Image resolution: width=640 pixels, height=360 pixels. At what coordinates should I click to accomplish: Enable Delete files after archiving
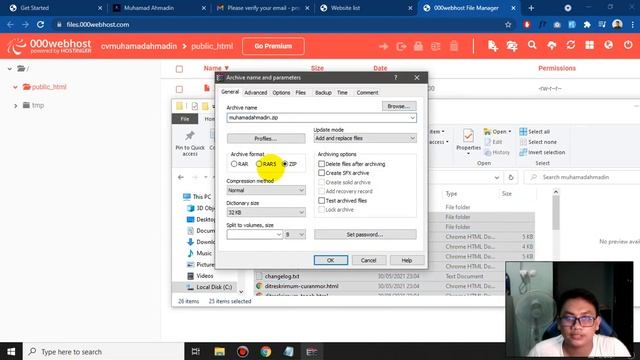coord(322,164)
